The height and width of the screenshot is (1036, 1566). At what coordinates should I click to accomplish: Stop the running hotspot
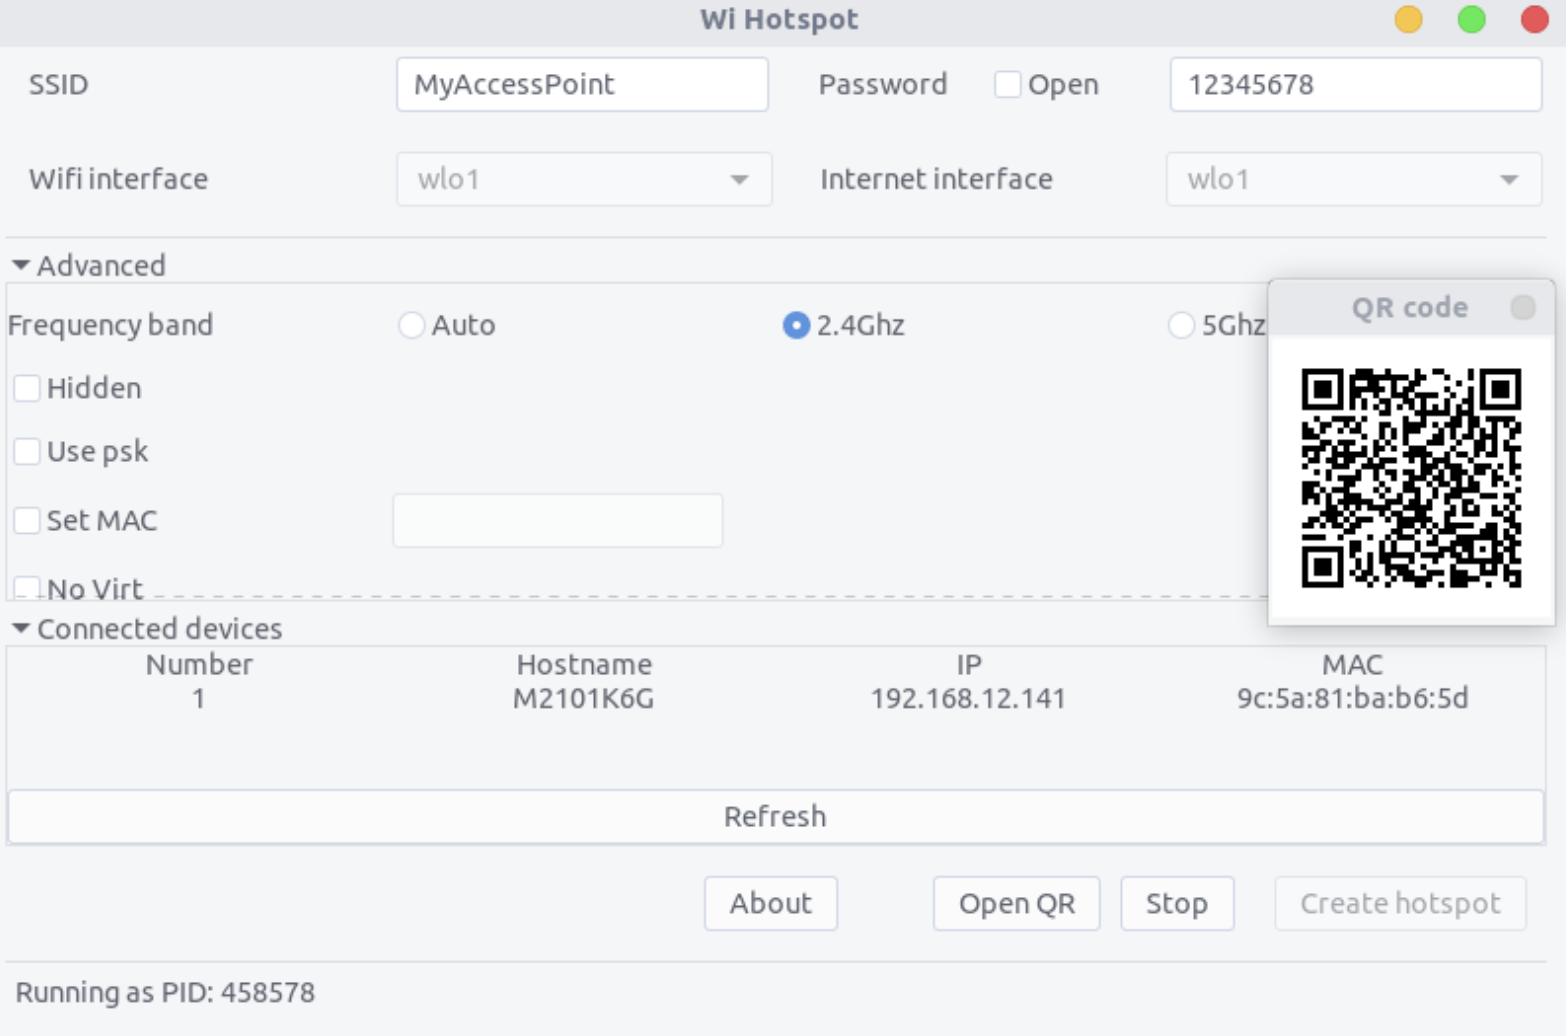tap(1177, 904)
